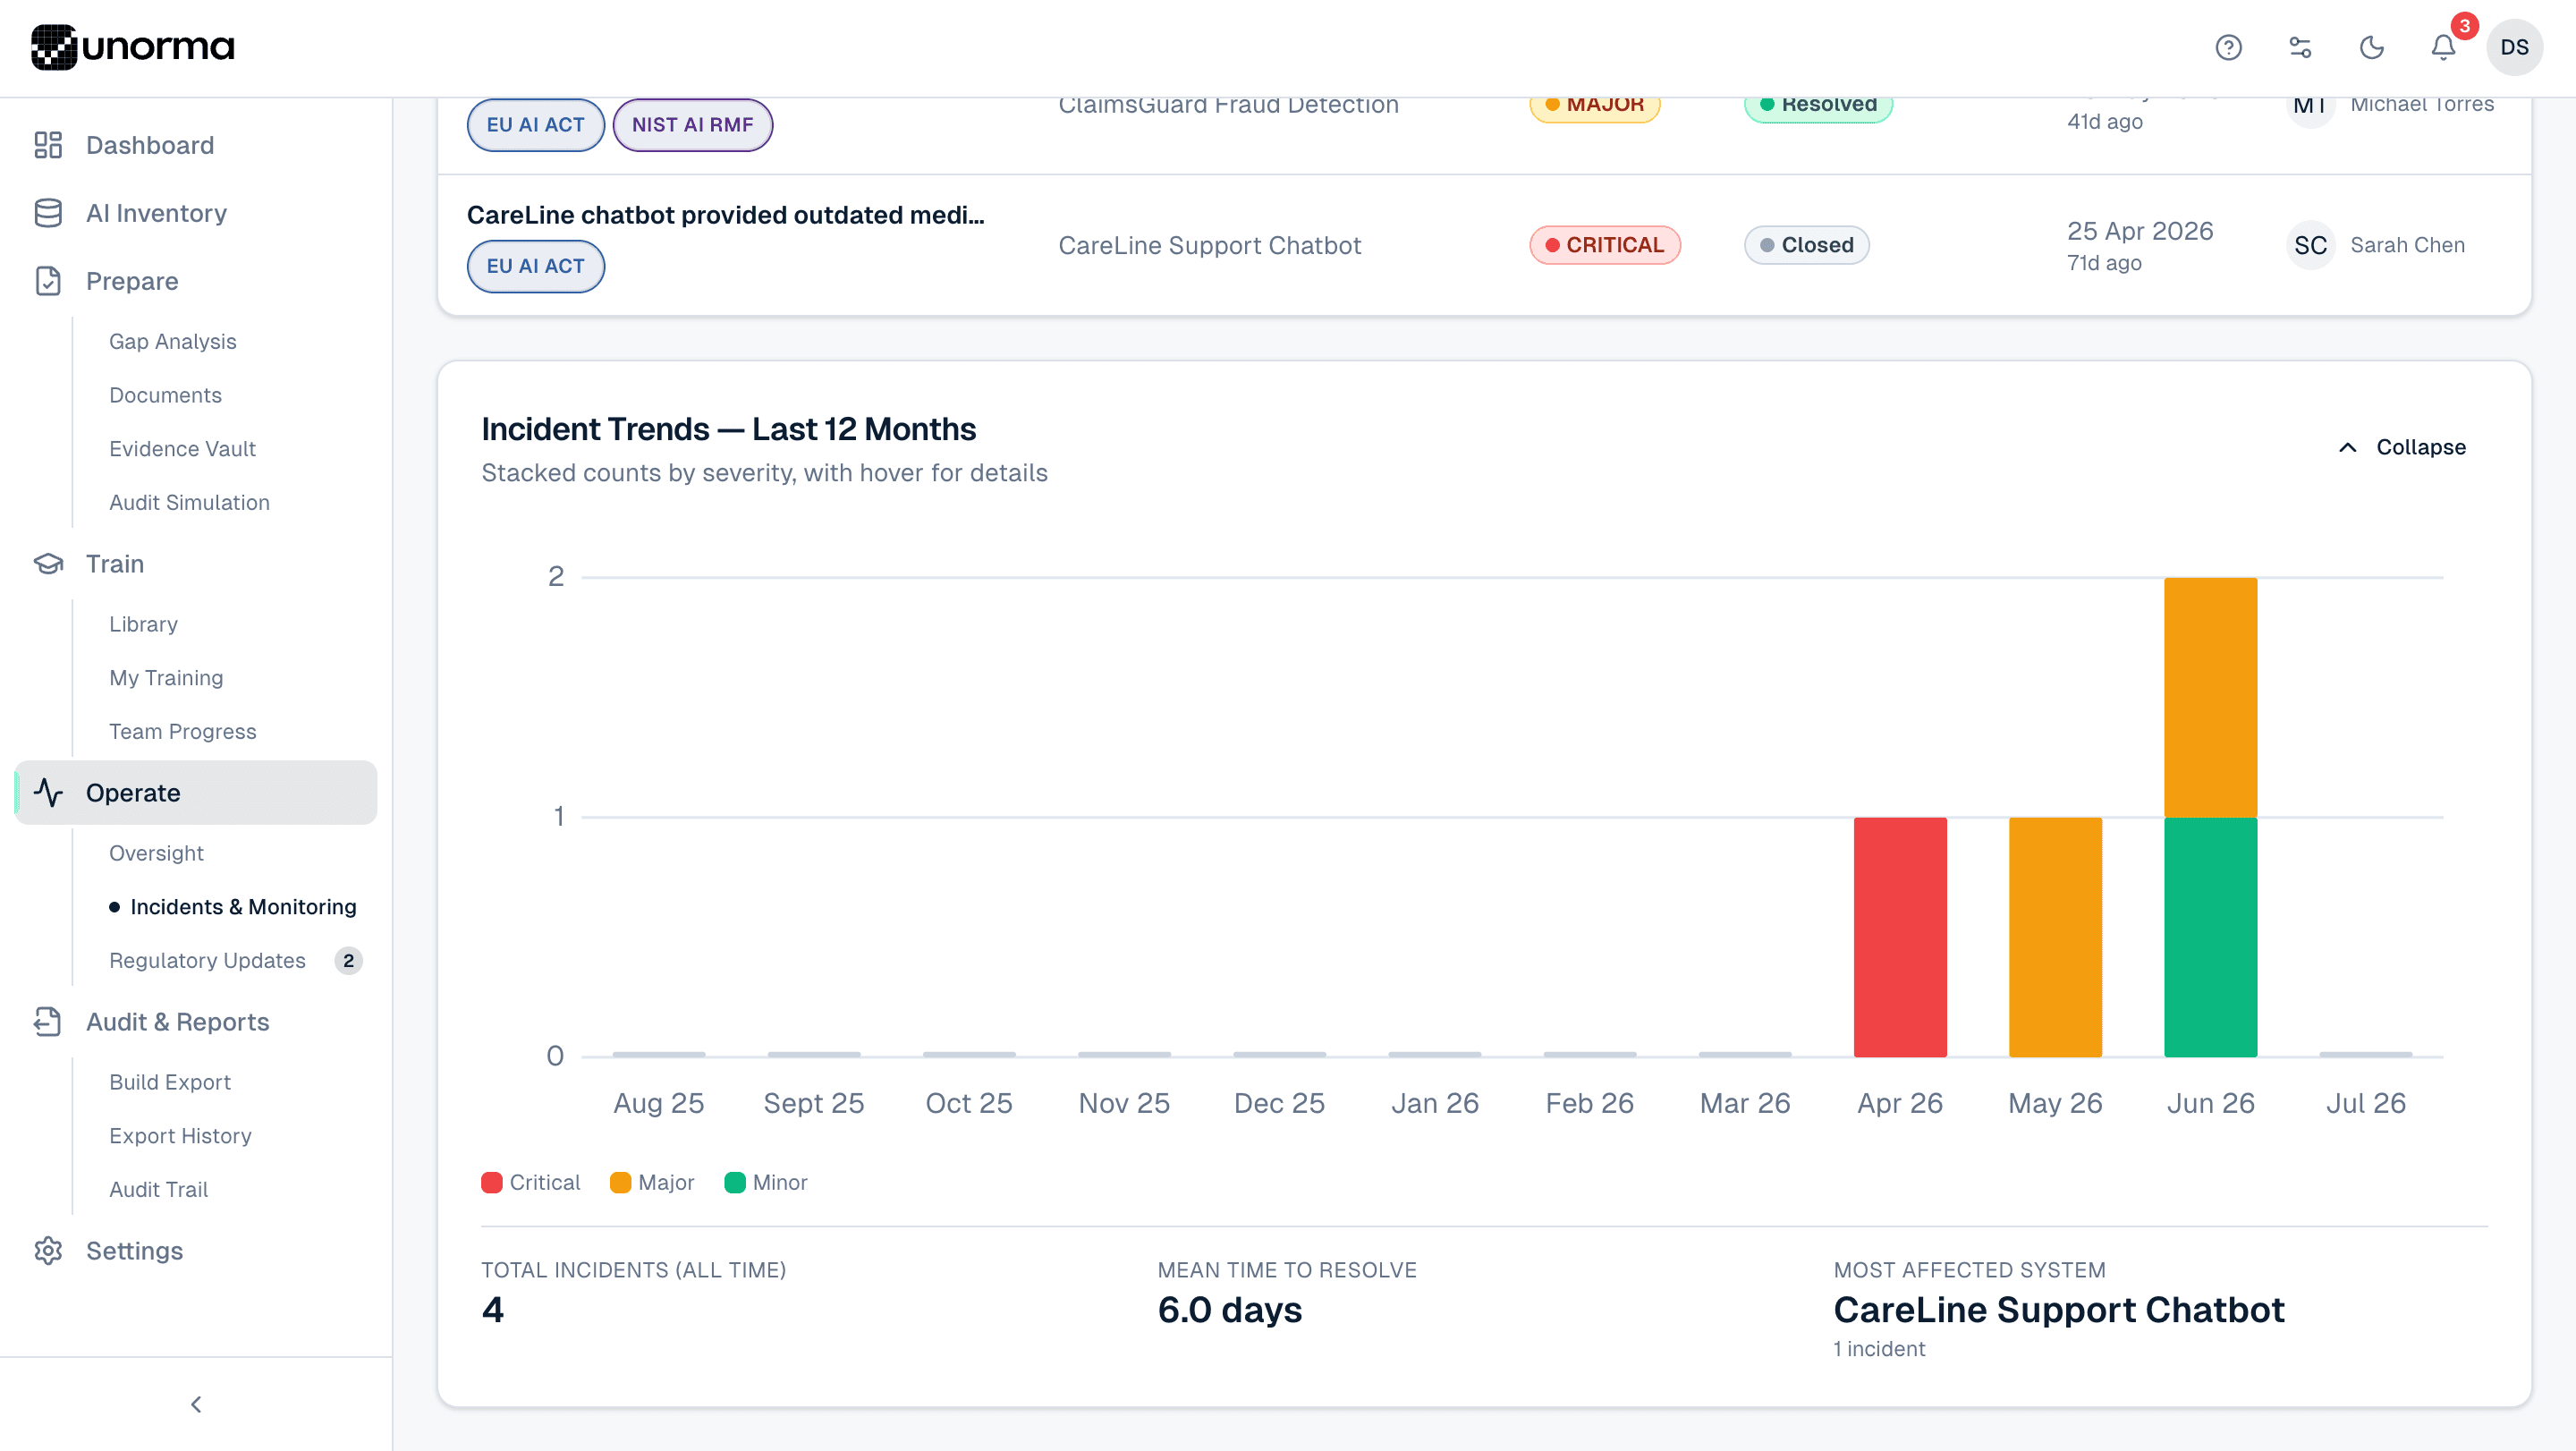Image resolution: width=2576 pixels, height=1451 pixels.
Task: Toggle the Minor series in chart legend
Action: pyautogui.click(x=765, y=1182)
